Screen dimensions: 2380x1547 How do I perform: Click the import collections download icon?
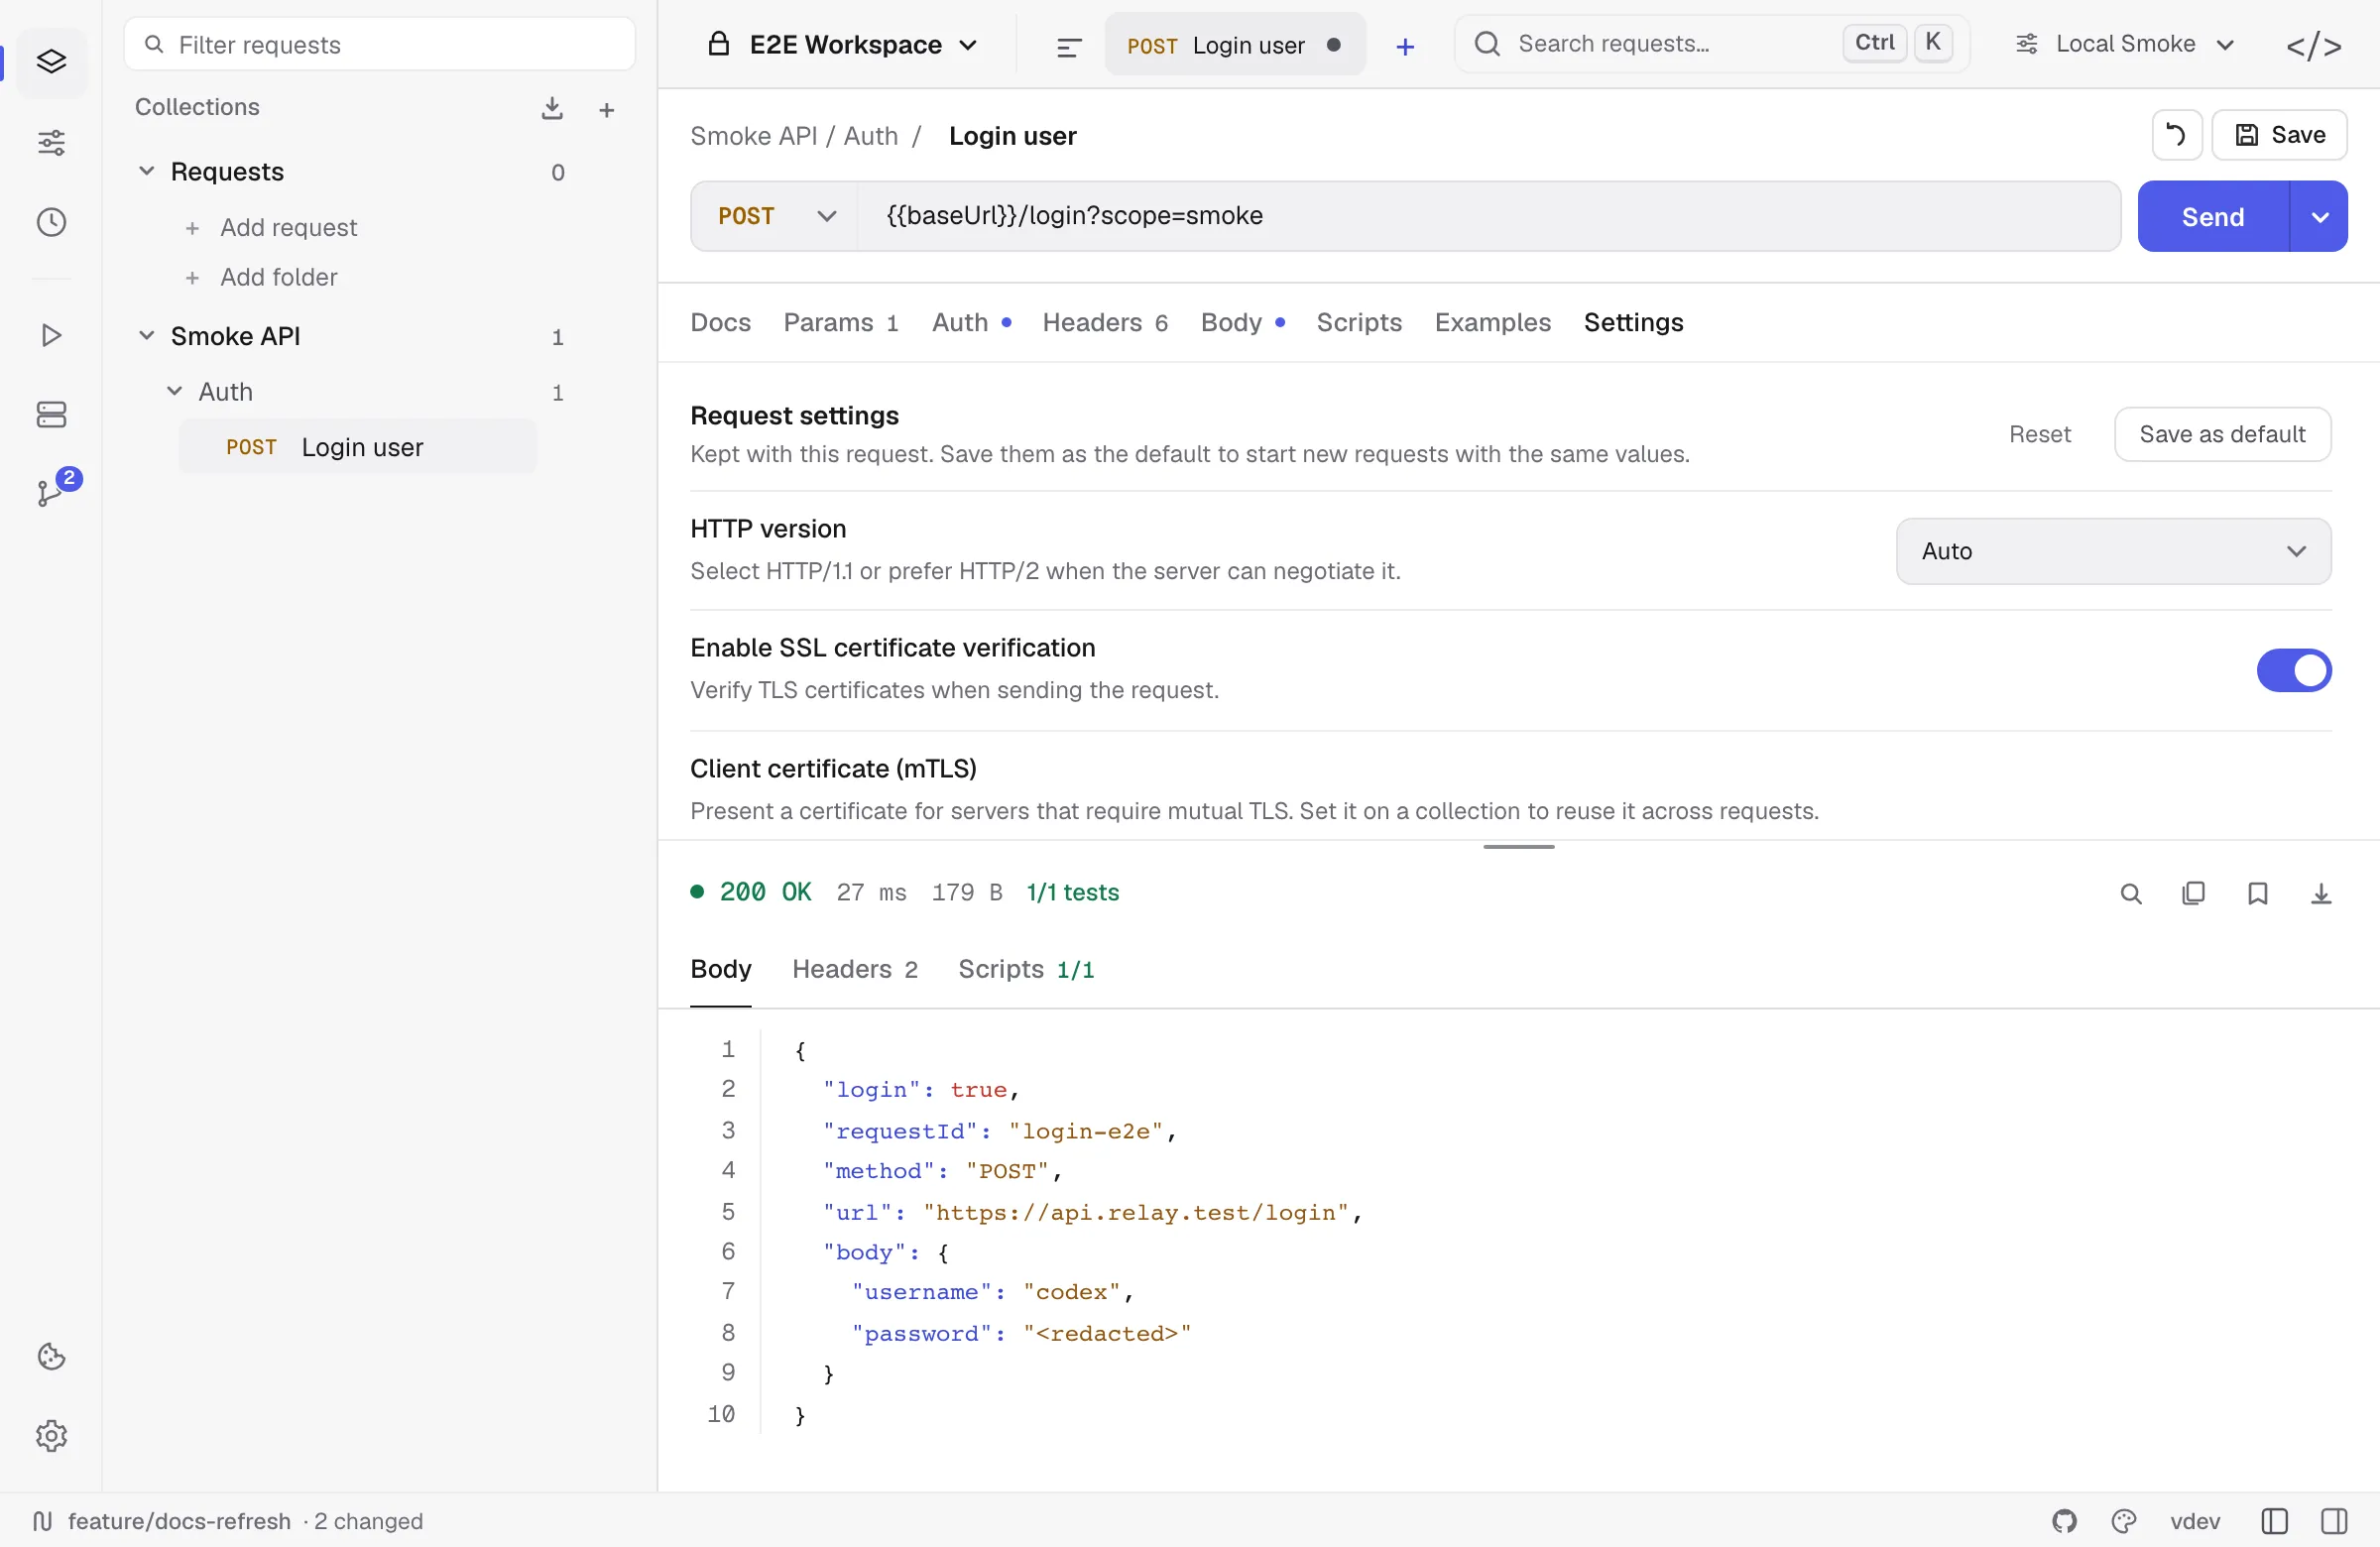pos(552,108)
